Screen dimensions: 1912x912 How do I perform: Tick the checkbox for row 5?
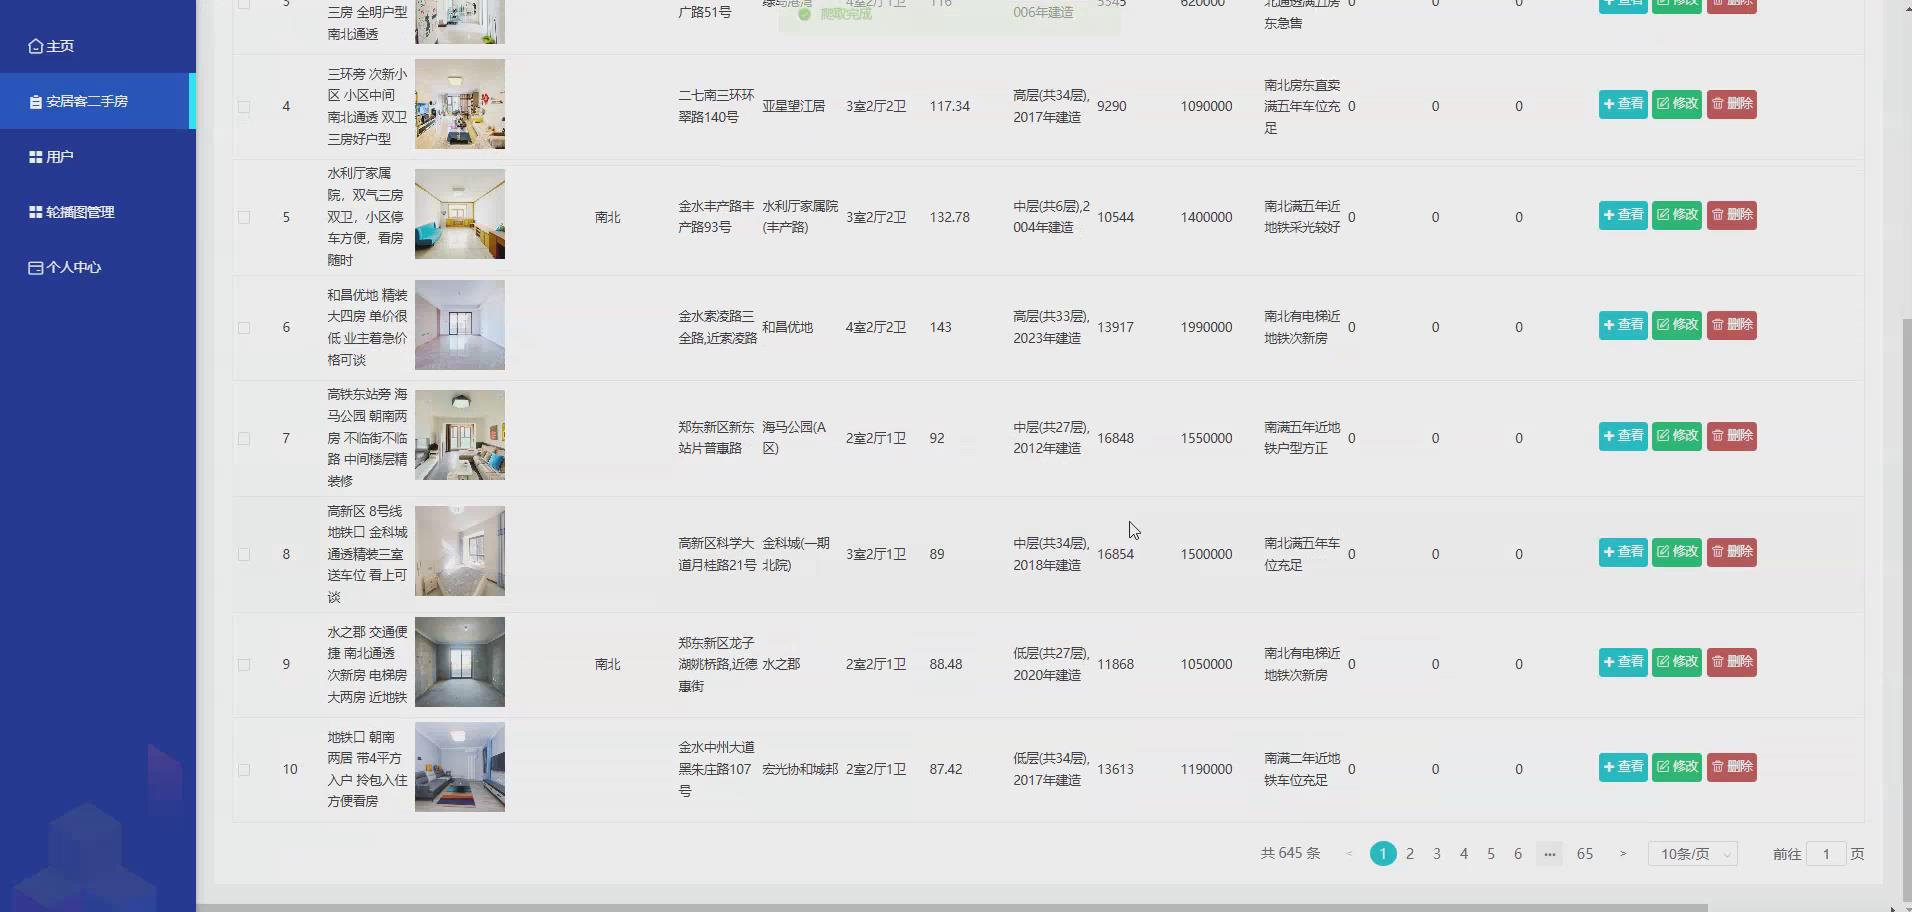pos(244,217)
